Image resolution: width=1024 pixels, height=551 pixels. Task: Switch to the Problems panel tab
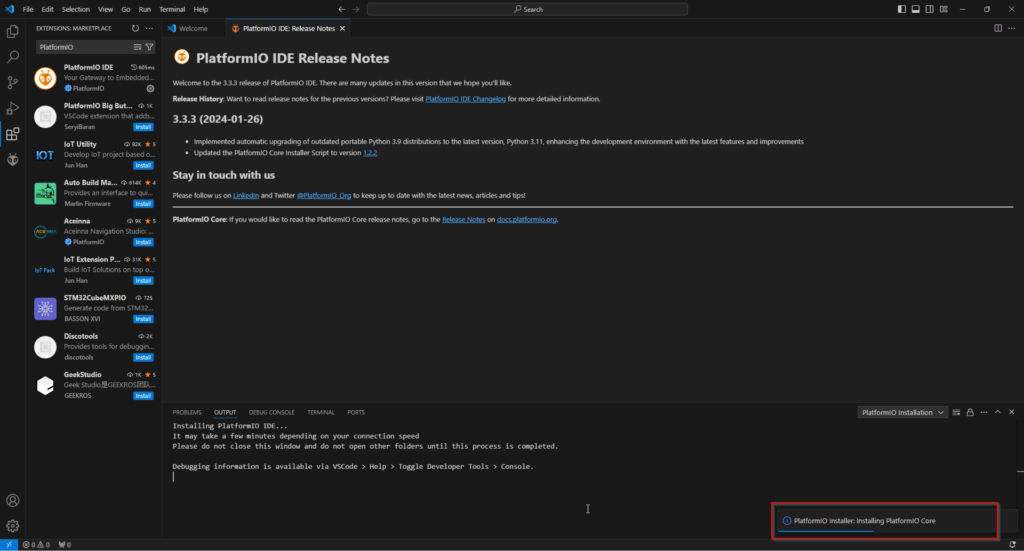[x=187, y=413]
